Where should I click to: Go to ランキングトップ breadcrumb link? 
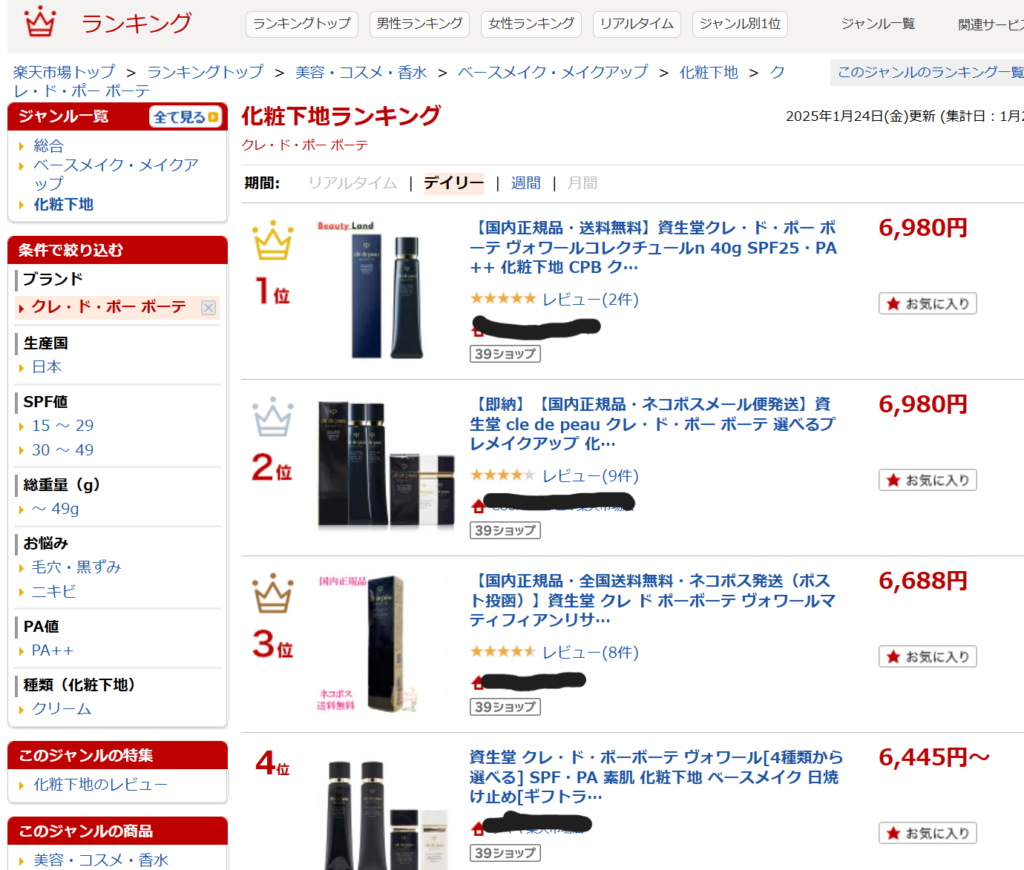[x=205, y=72]
